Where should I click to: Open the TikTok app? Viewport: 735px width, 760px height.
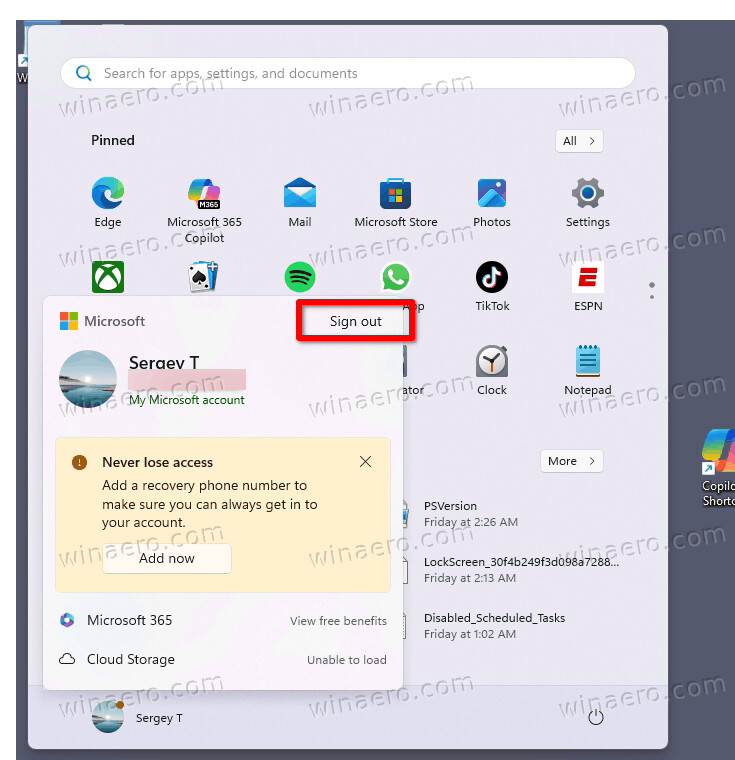click(x=492, y=286)
